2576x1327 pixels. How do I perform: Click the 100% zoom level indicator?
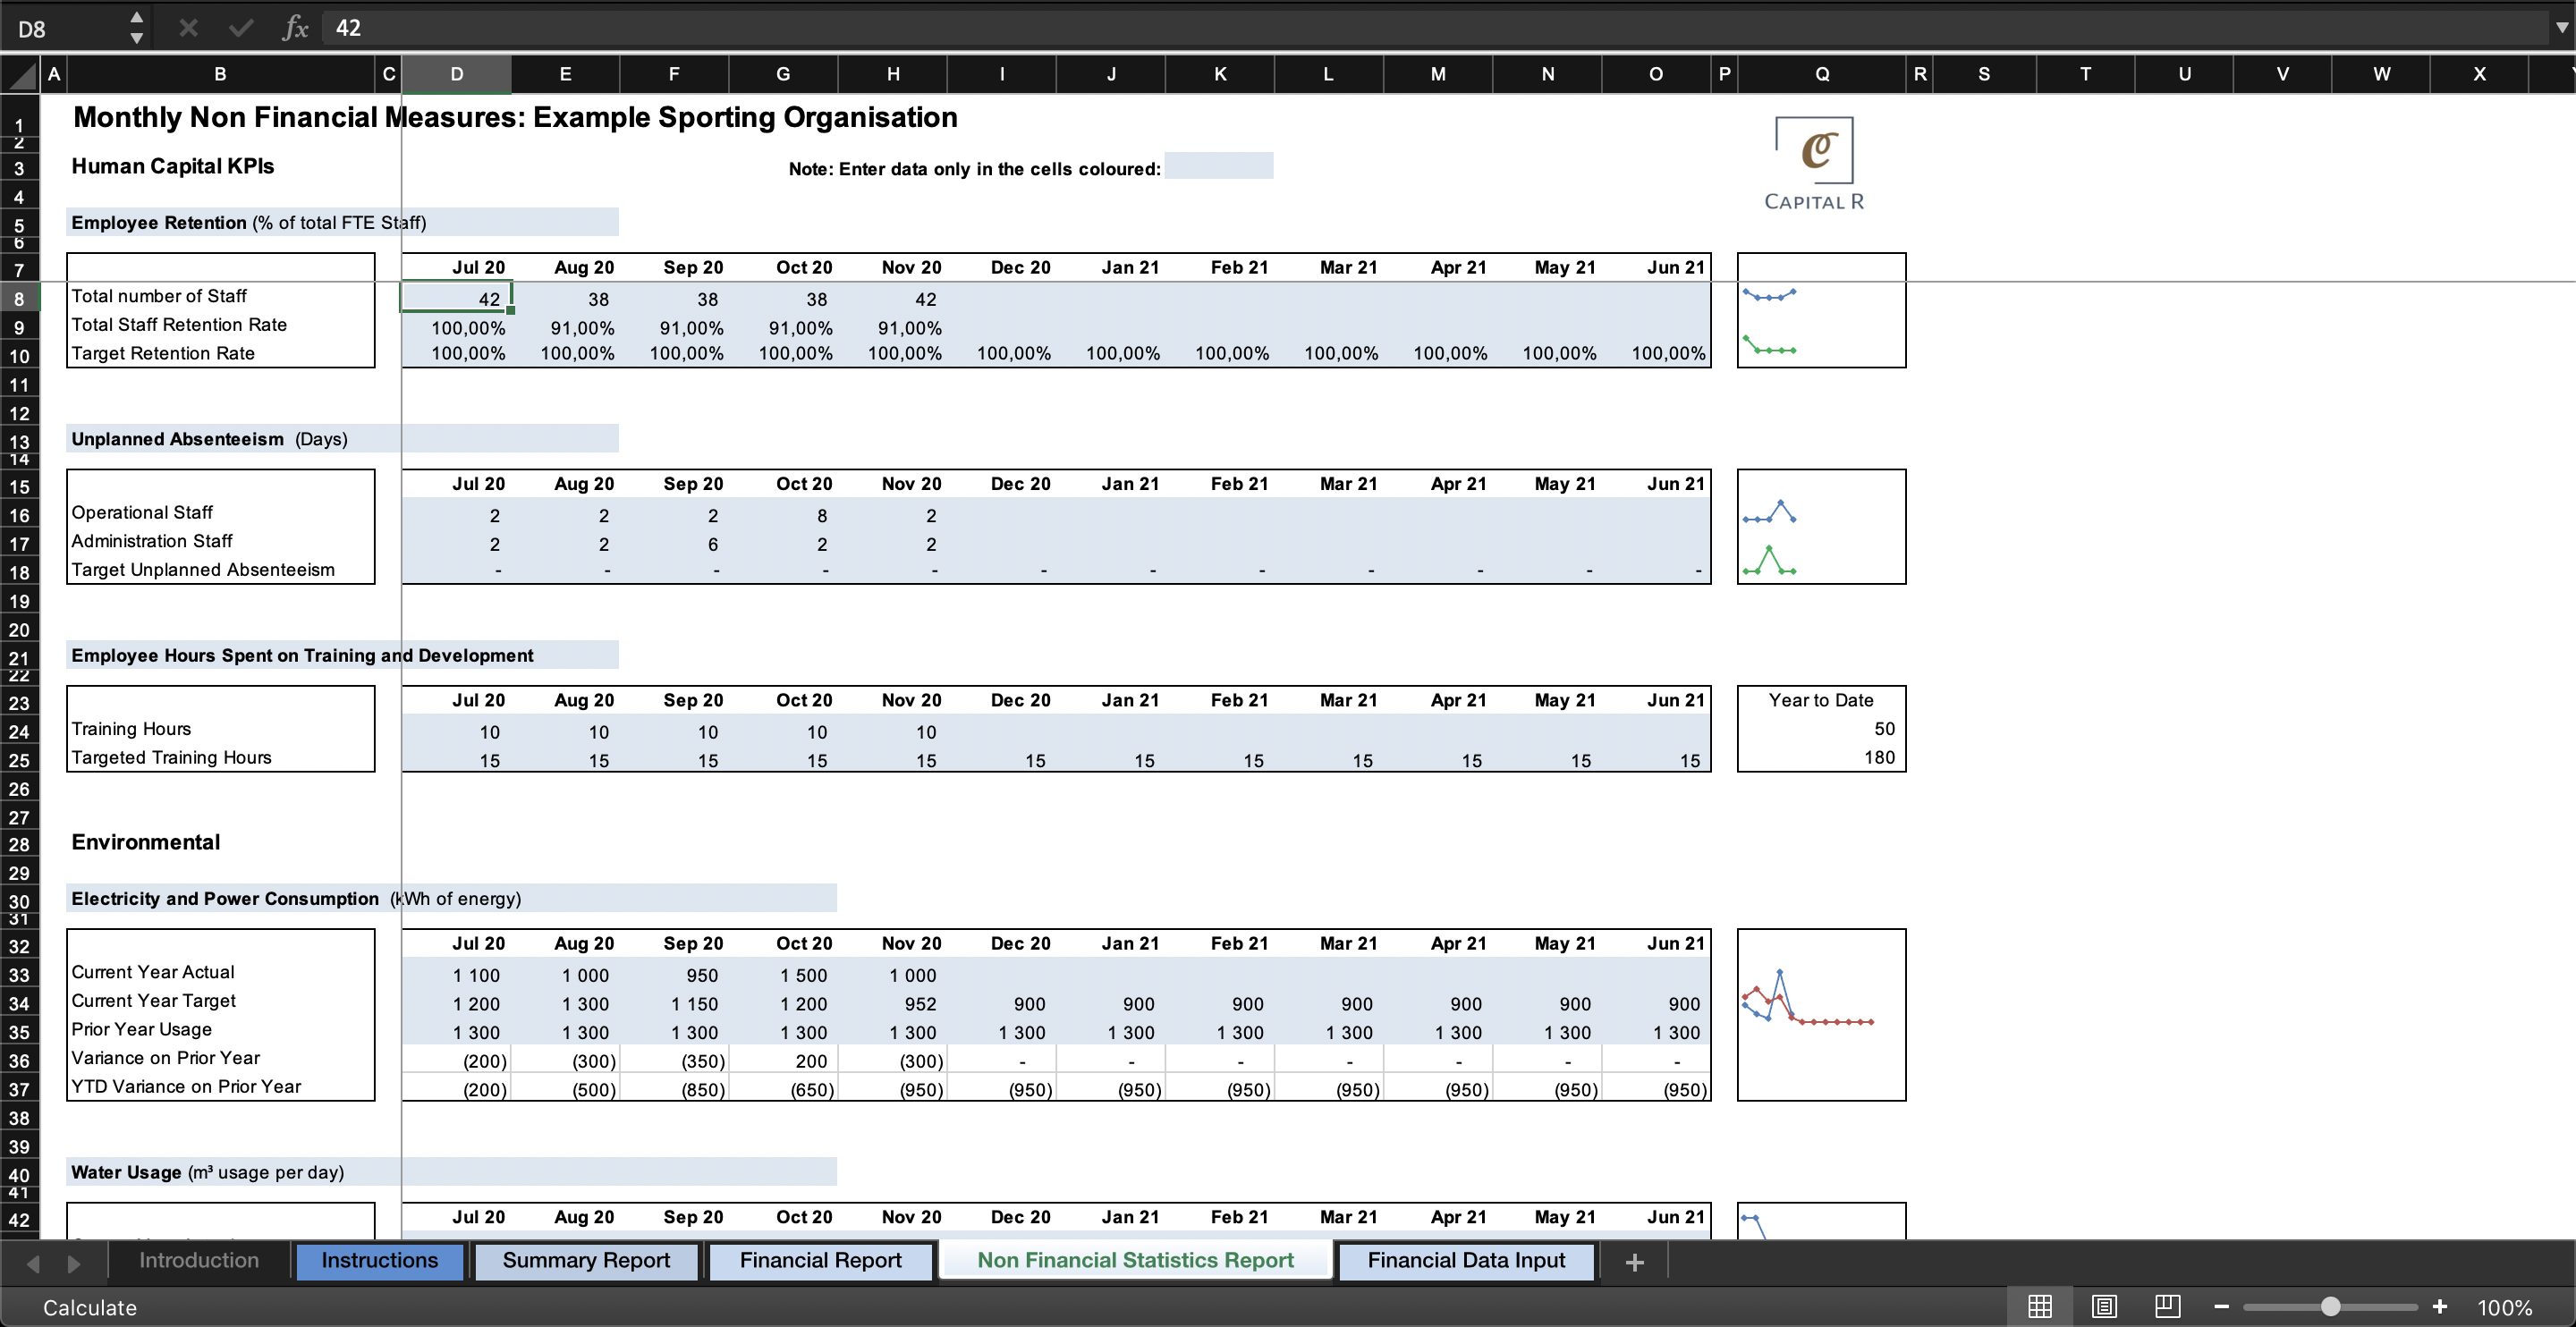pyautogui.click(x=2504, y=1307)
